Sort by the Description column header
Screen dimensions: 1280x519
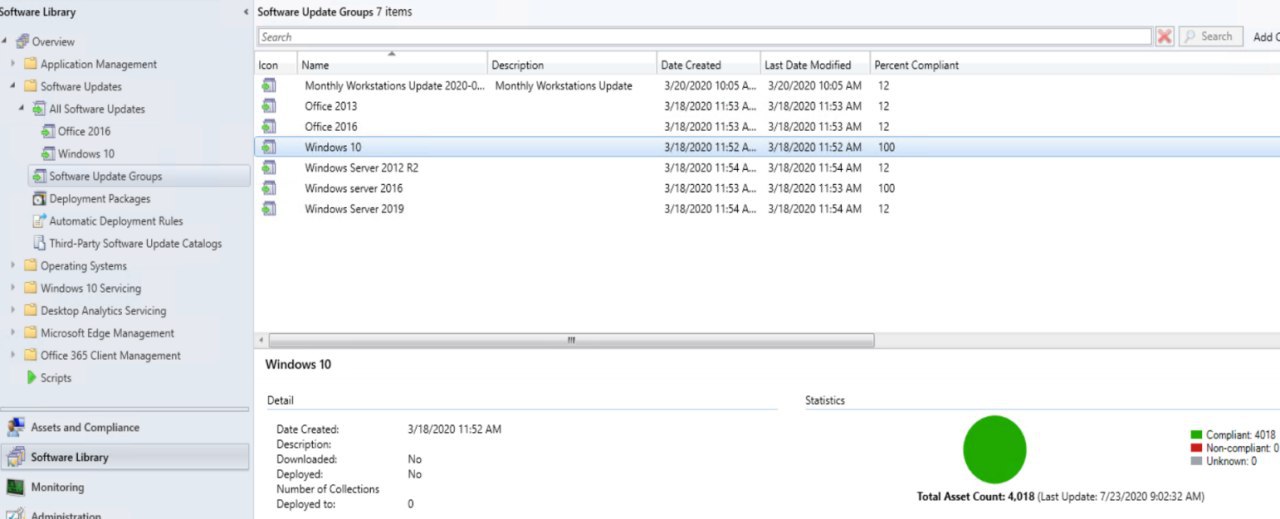[572, 64]
